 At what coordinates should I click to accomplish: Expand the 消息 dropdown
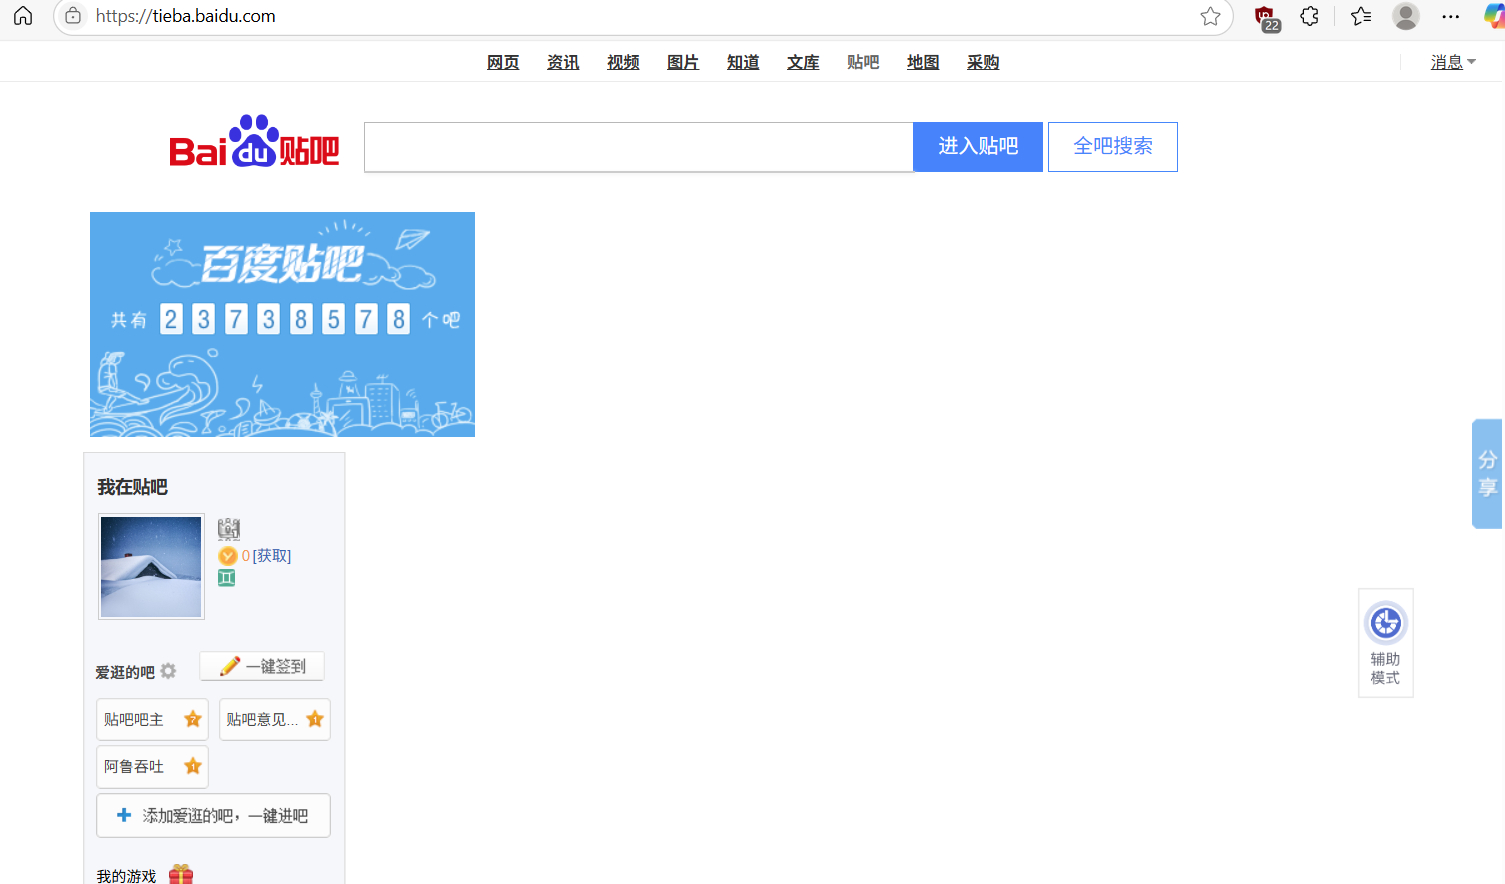1452,62
